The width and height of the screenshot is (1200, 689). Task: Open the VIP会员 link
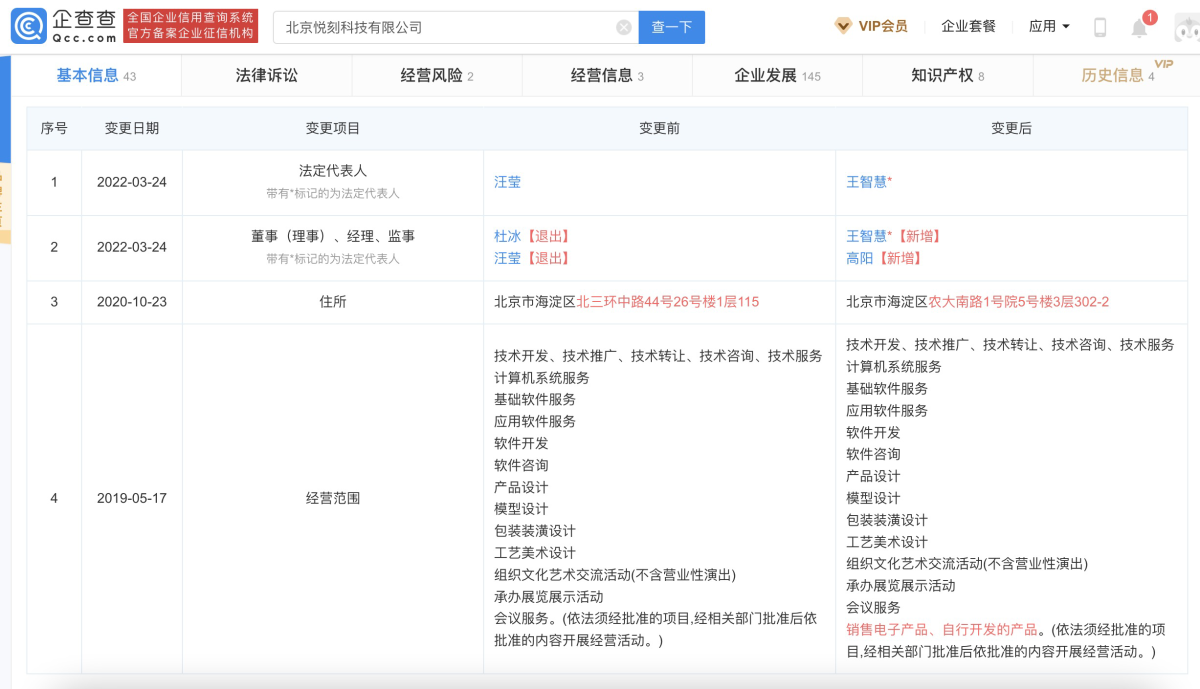coord(883,26)
